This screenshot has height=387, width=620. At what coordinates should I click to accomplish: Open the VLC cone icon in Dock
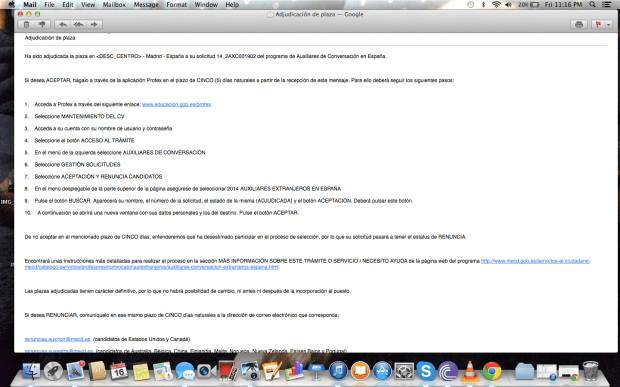coord(470,371)
